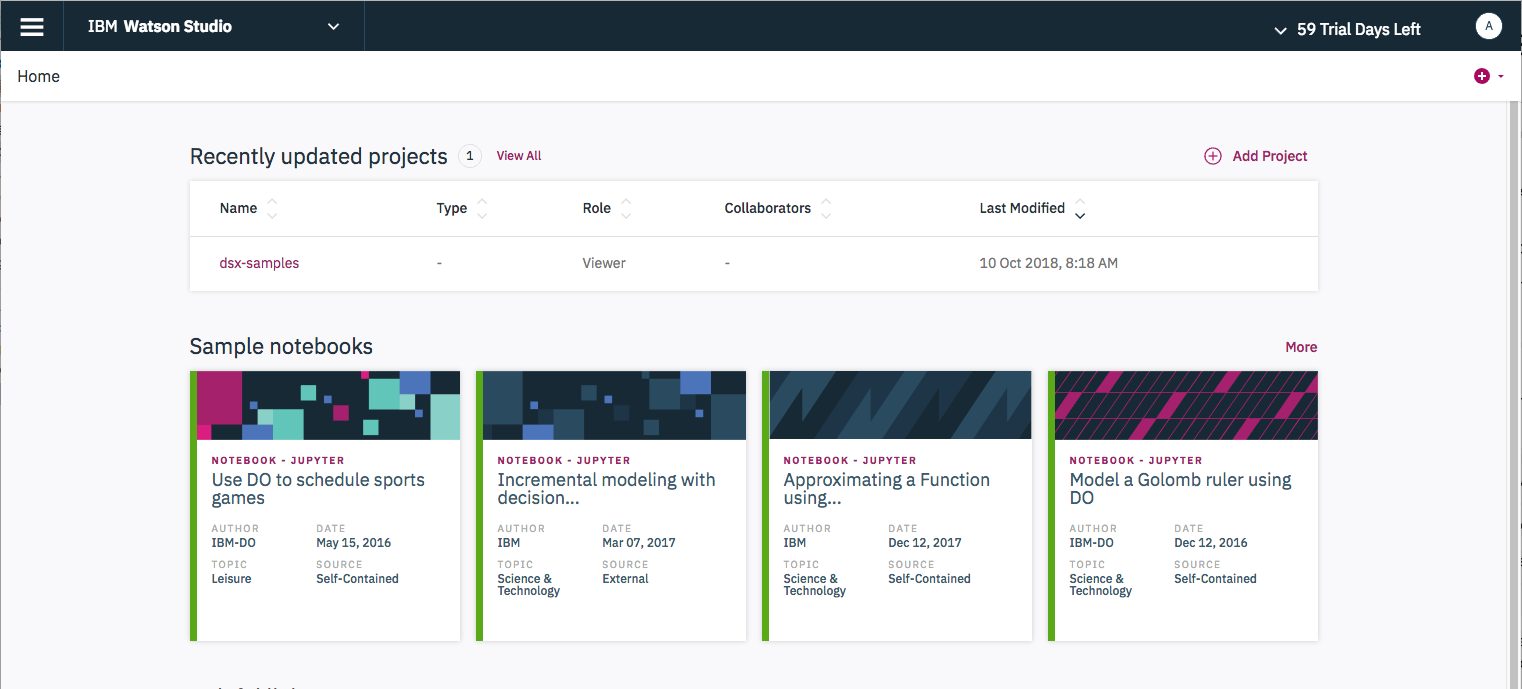Sort projects by the Last Modified column

[x=1080, y=208]
